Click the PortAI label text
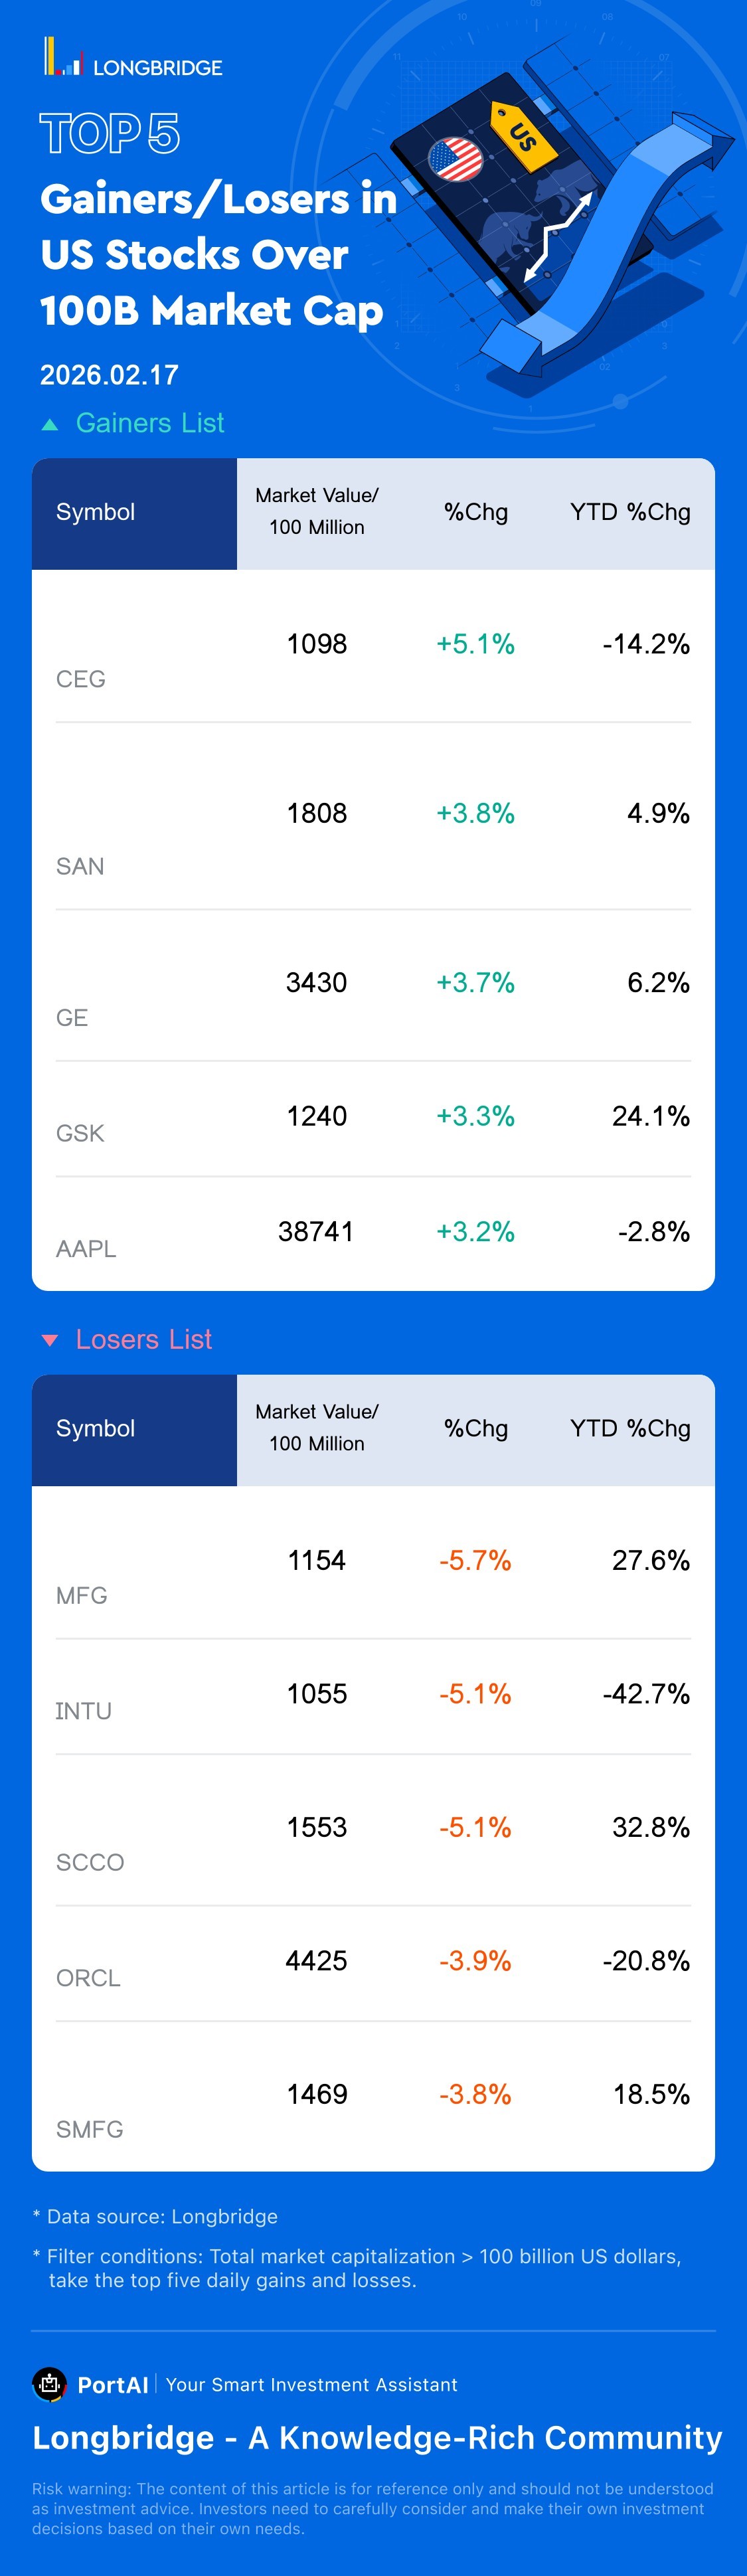Screen dimensions: 747x2576 point(113,2385)
